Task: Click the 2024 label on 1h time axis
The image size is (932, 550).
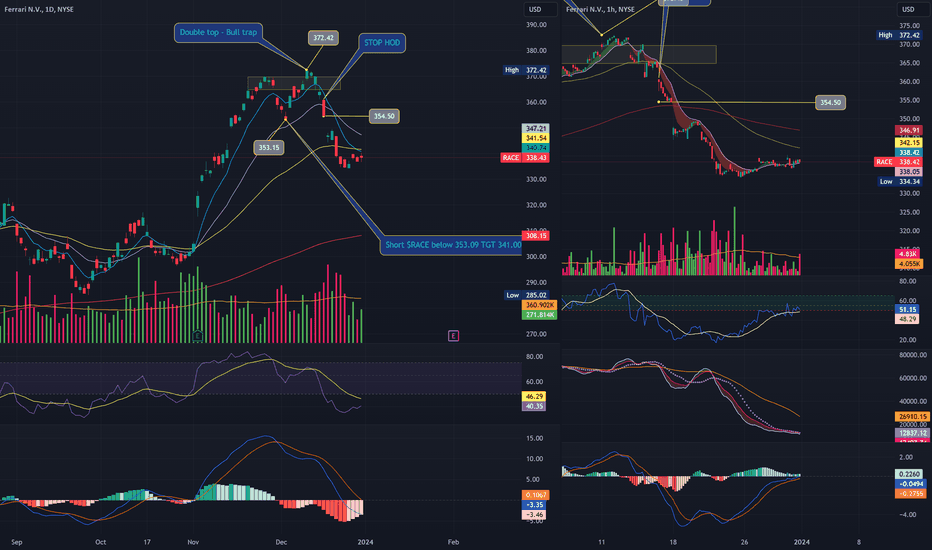Action: click(x=801, y=542)
